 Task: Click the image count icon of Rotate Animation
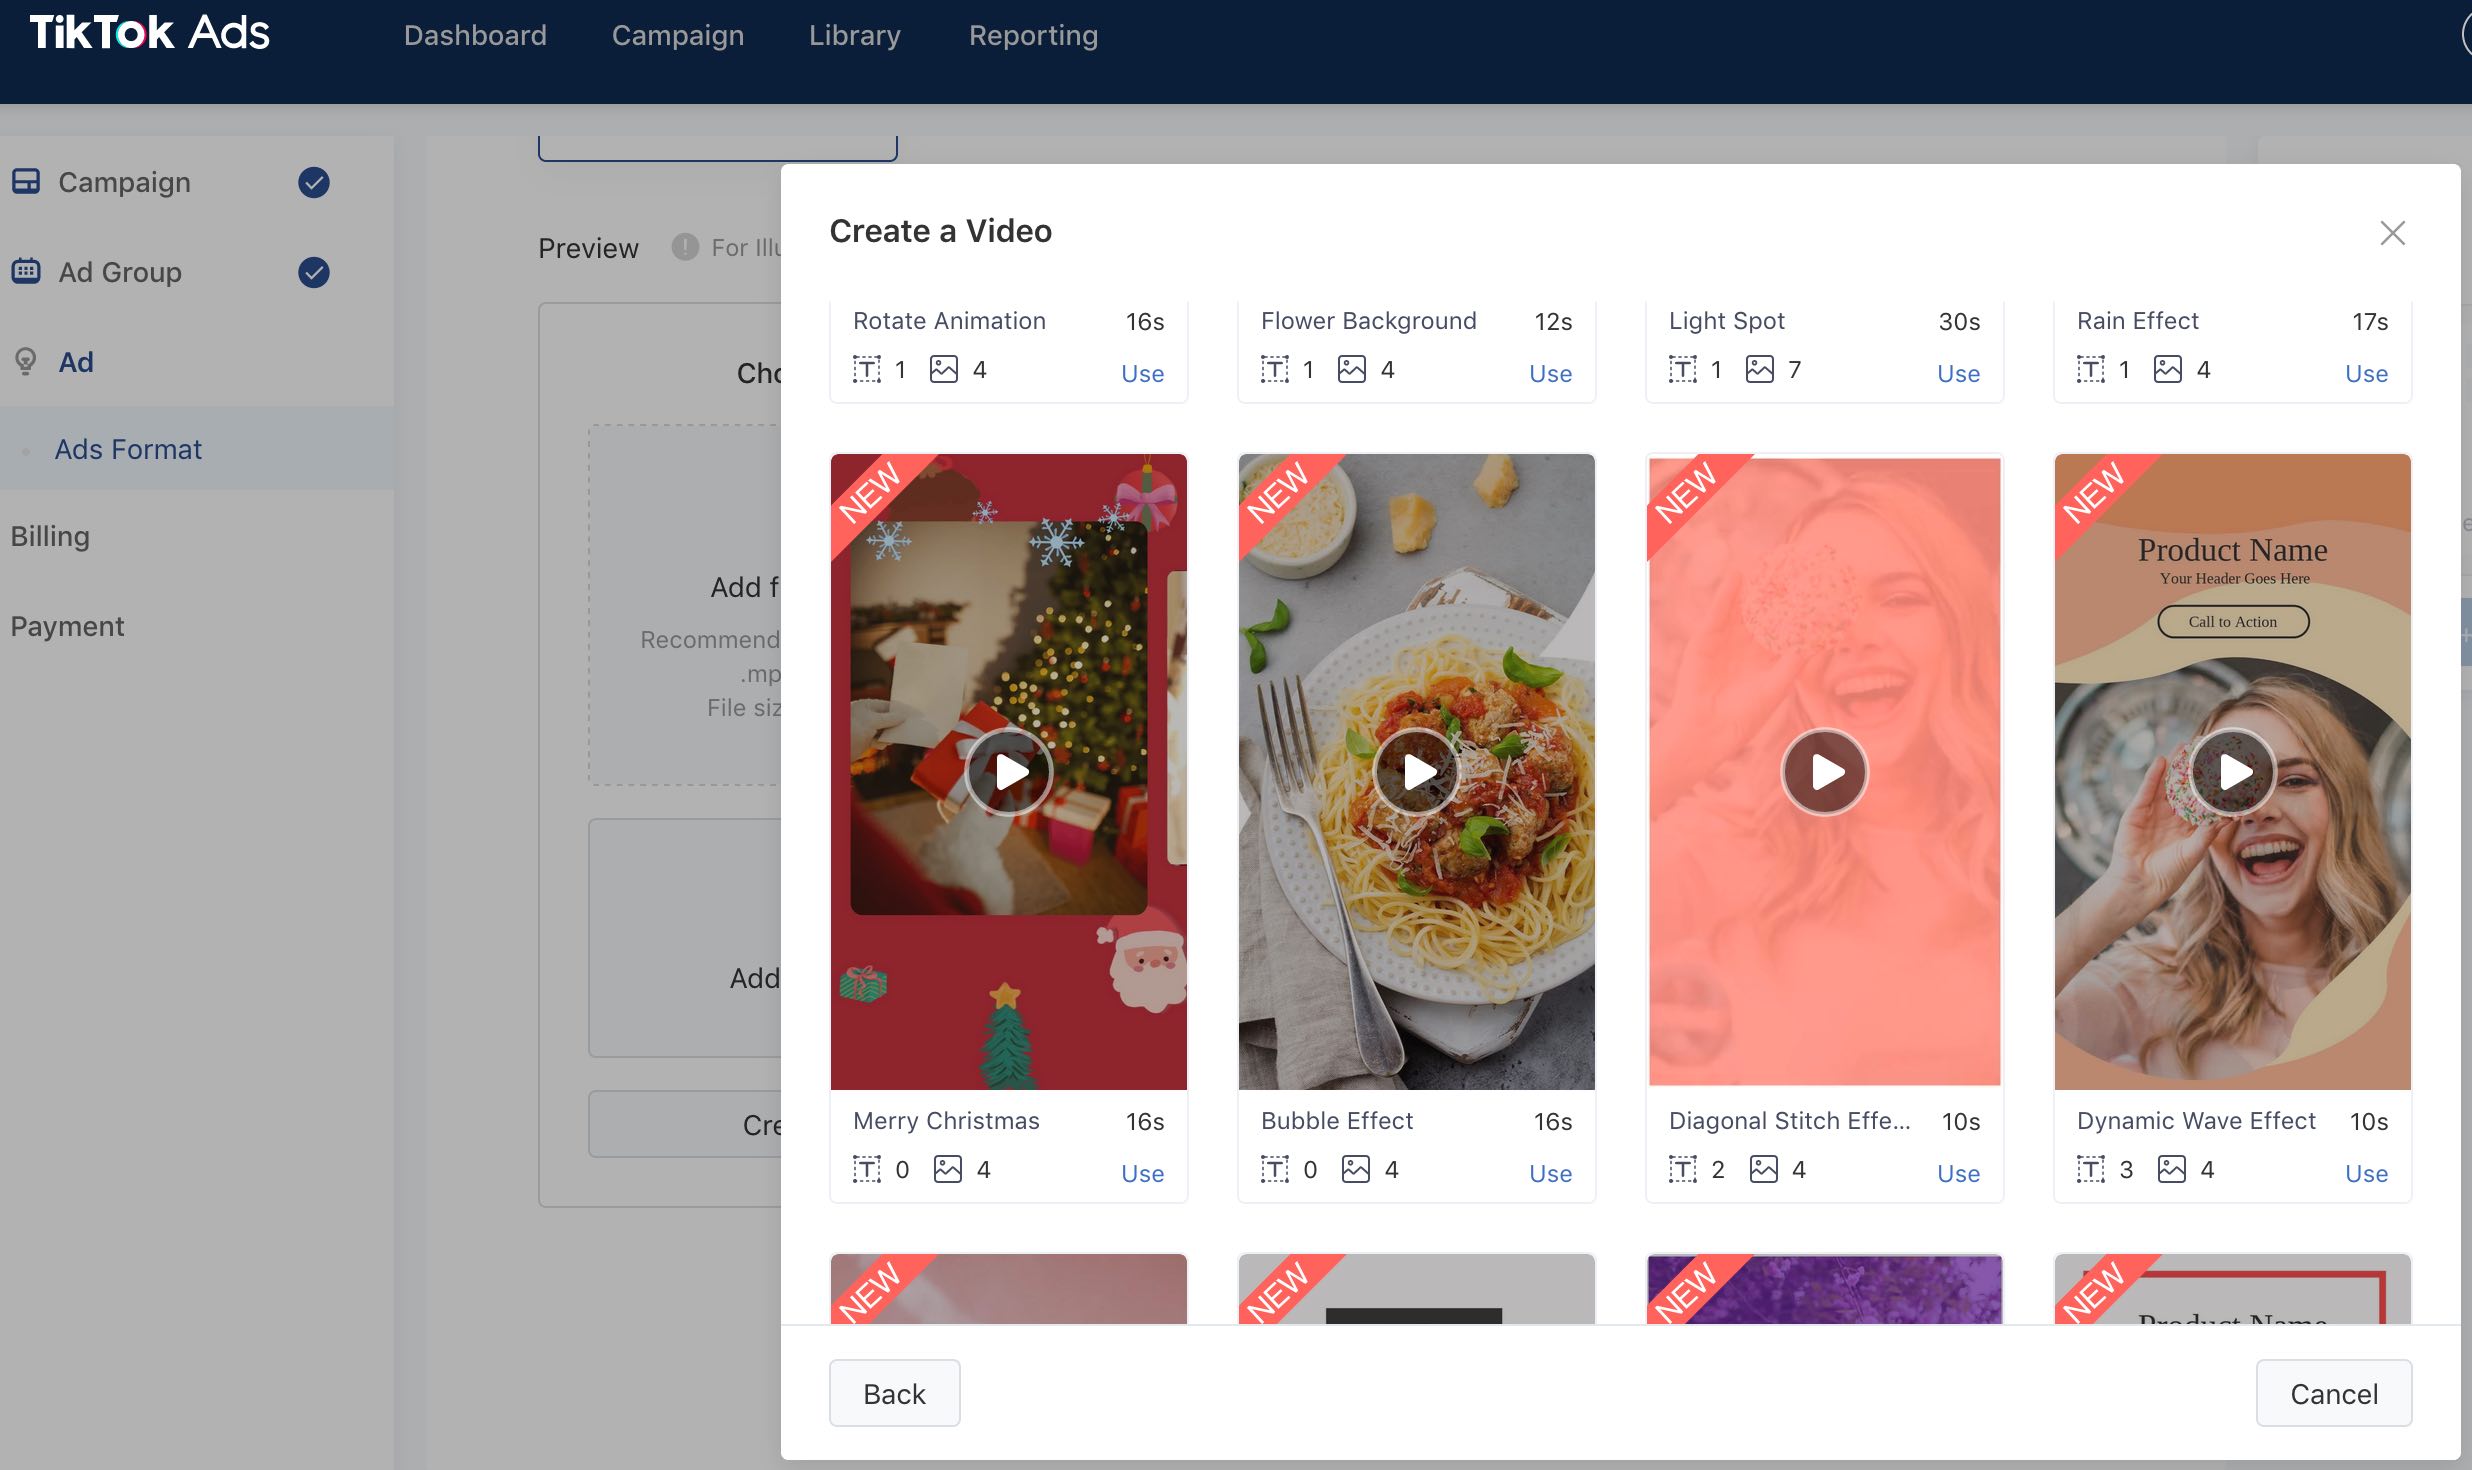(944, 370)
